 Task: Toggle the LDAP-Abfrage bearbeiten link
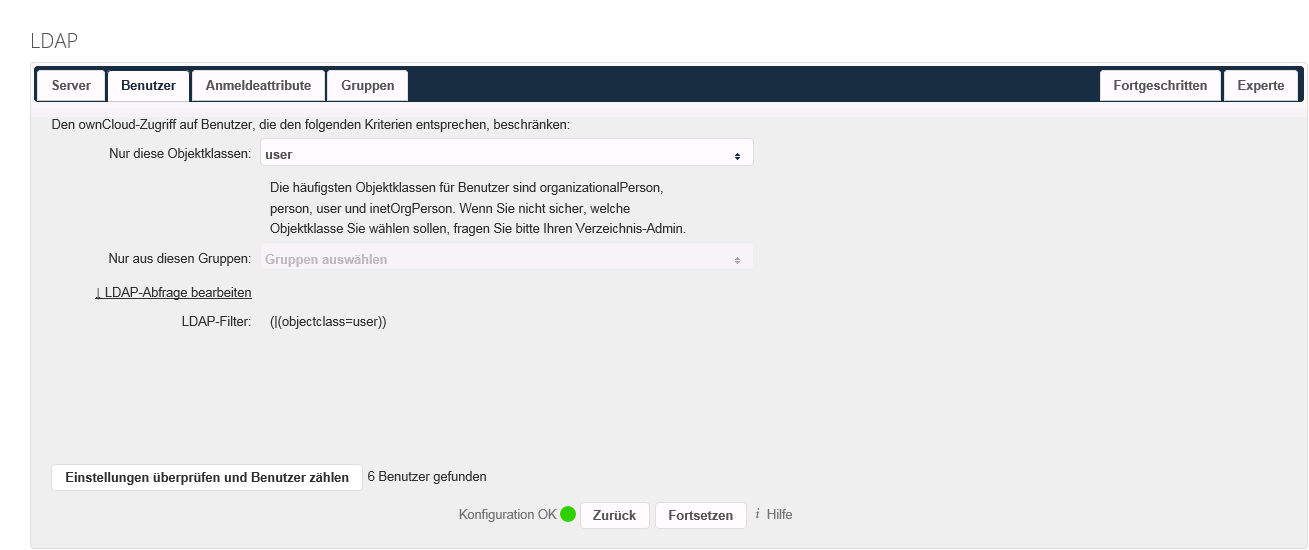[x=173, y=293]
